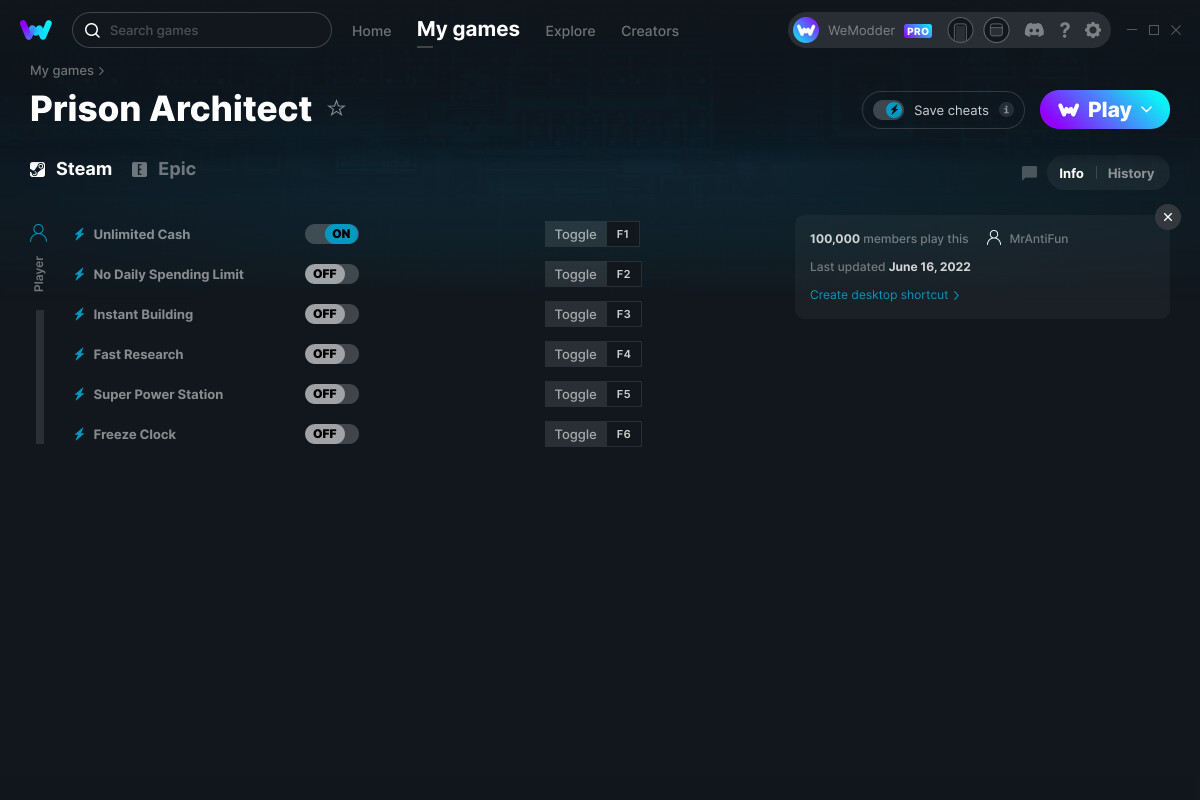Click the F2 hotkey box

click(x=624, y=274)
